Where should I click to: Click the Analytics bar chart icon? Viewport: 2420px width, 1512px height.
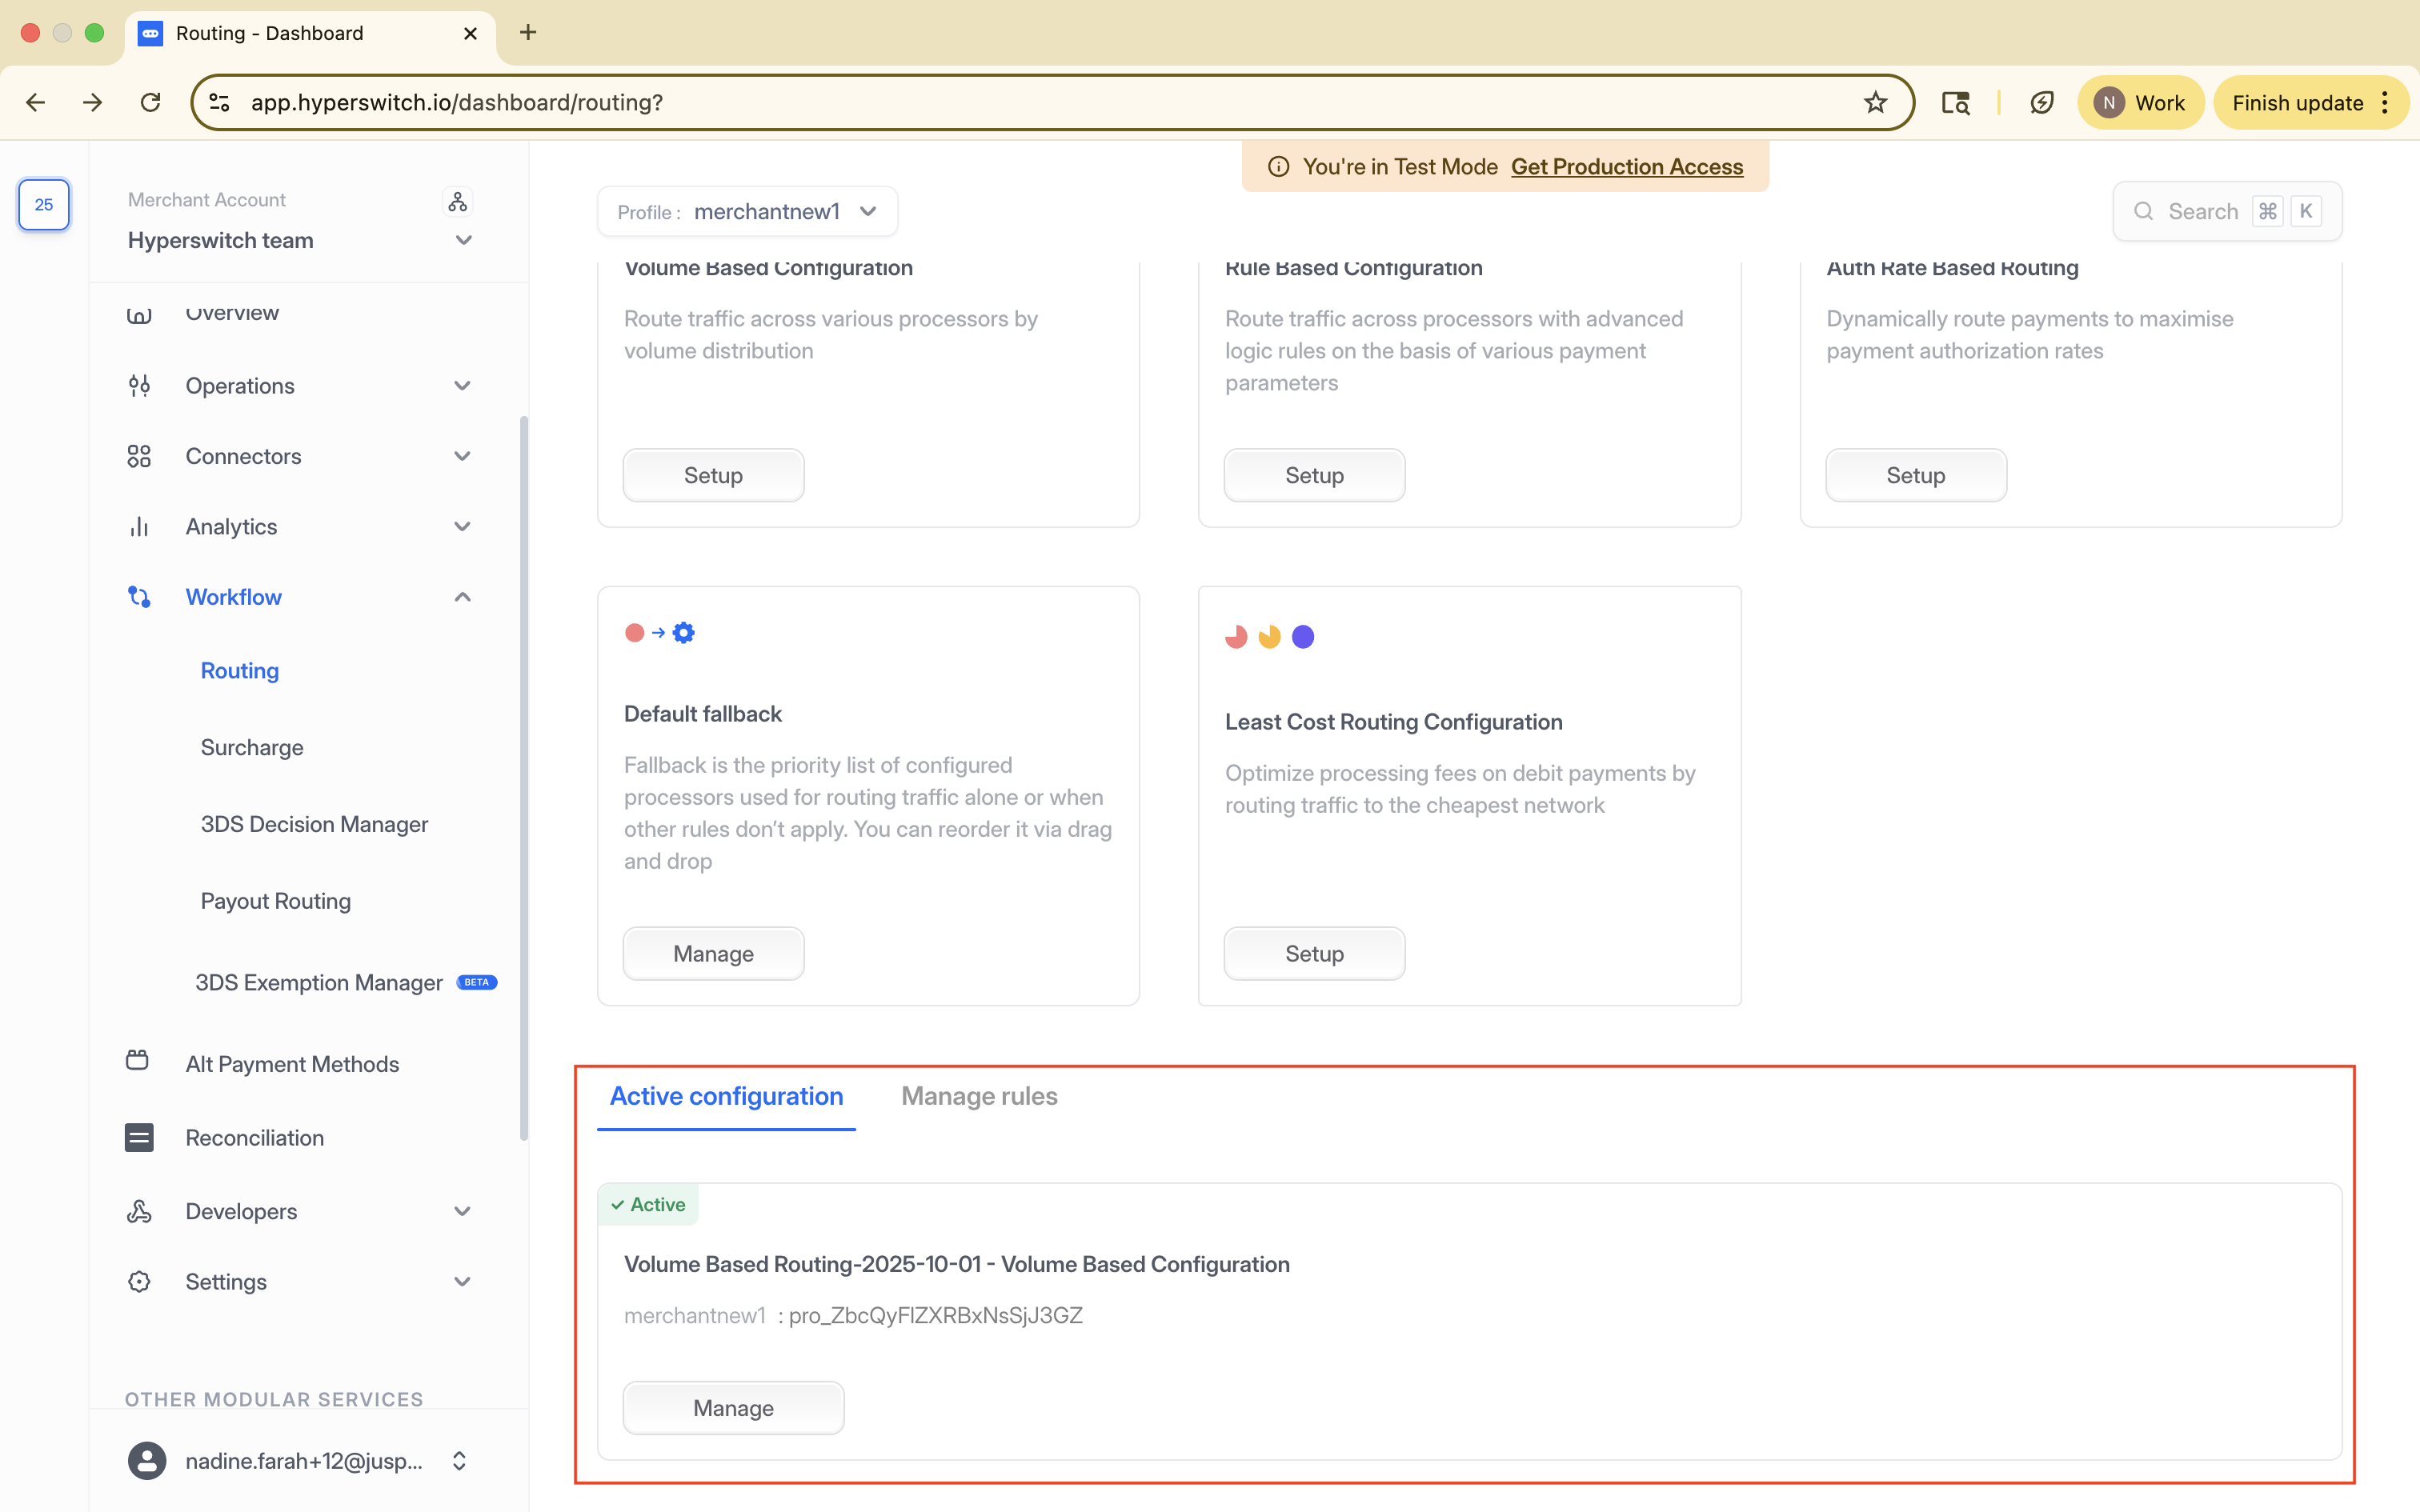139,527
